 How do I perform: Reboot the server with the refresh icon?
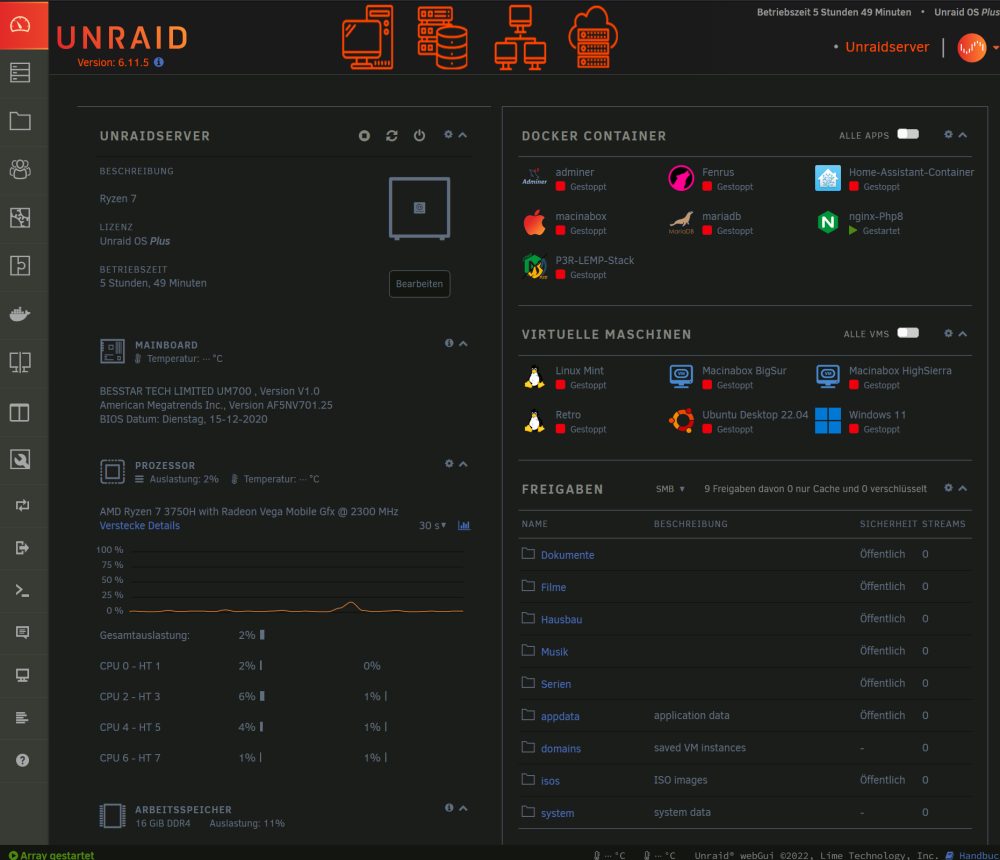pos(392,135)
